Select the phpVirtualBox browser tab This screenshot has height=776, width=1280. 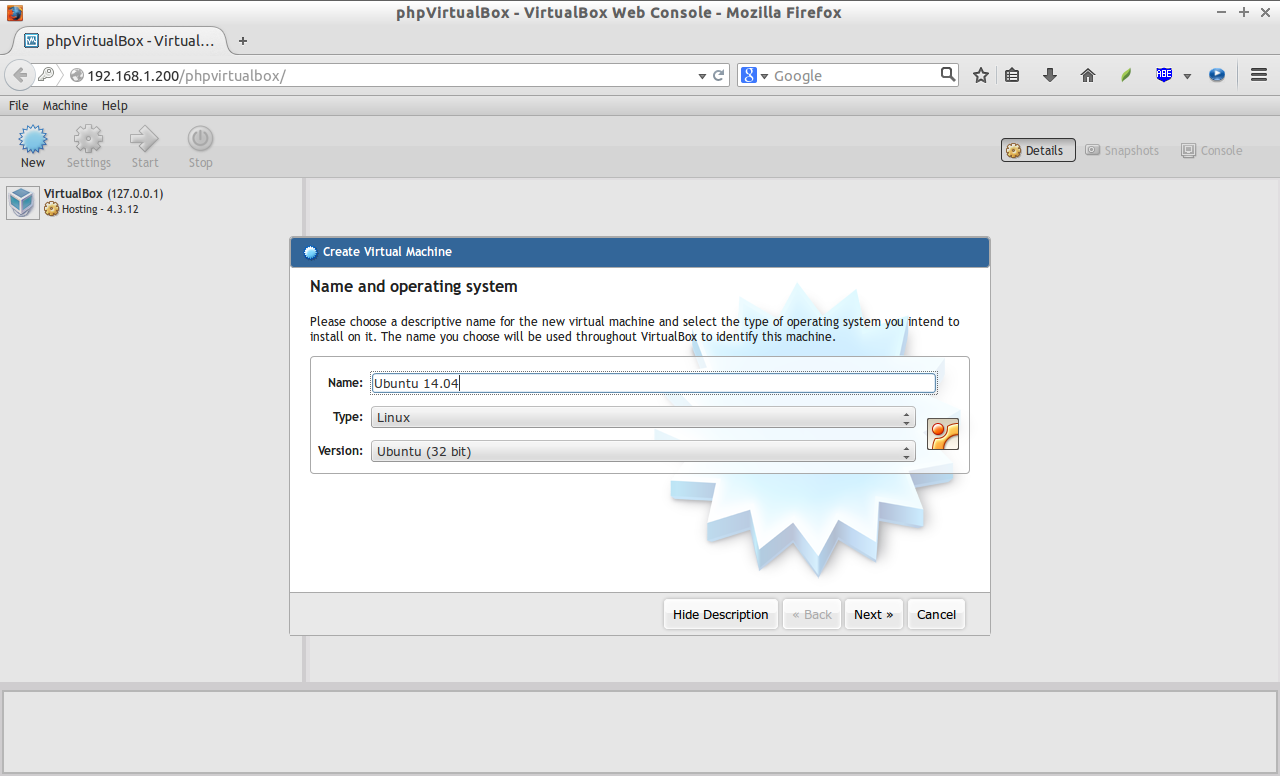(119, 41)
